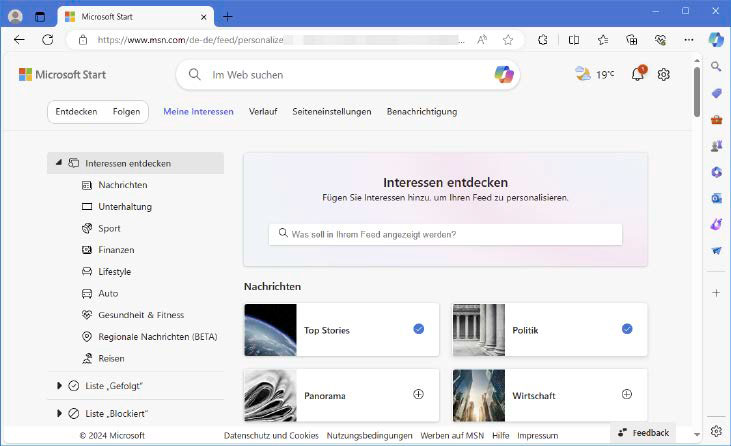Follow Panorama with plus circle
The image size is (731, 446).
pos(419,394)
